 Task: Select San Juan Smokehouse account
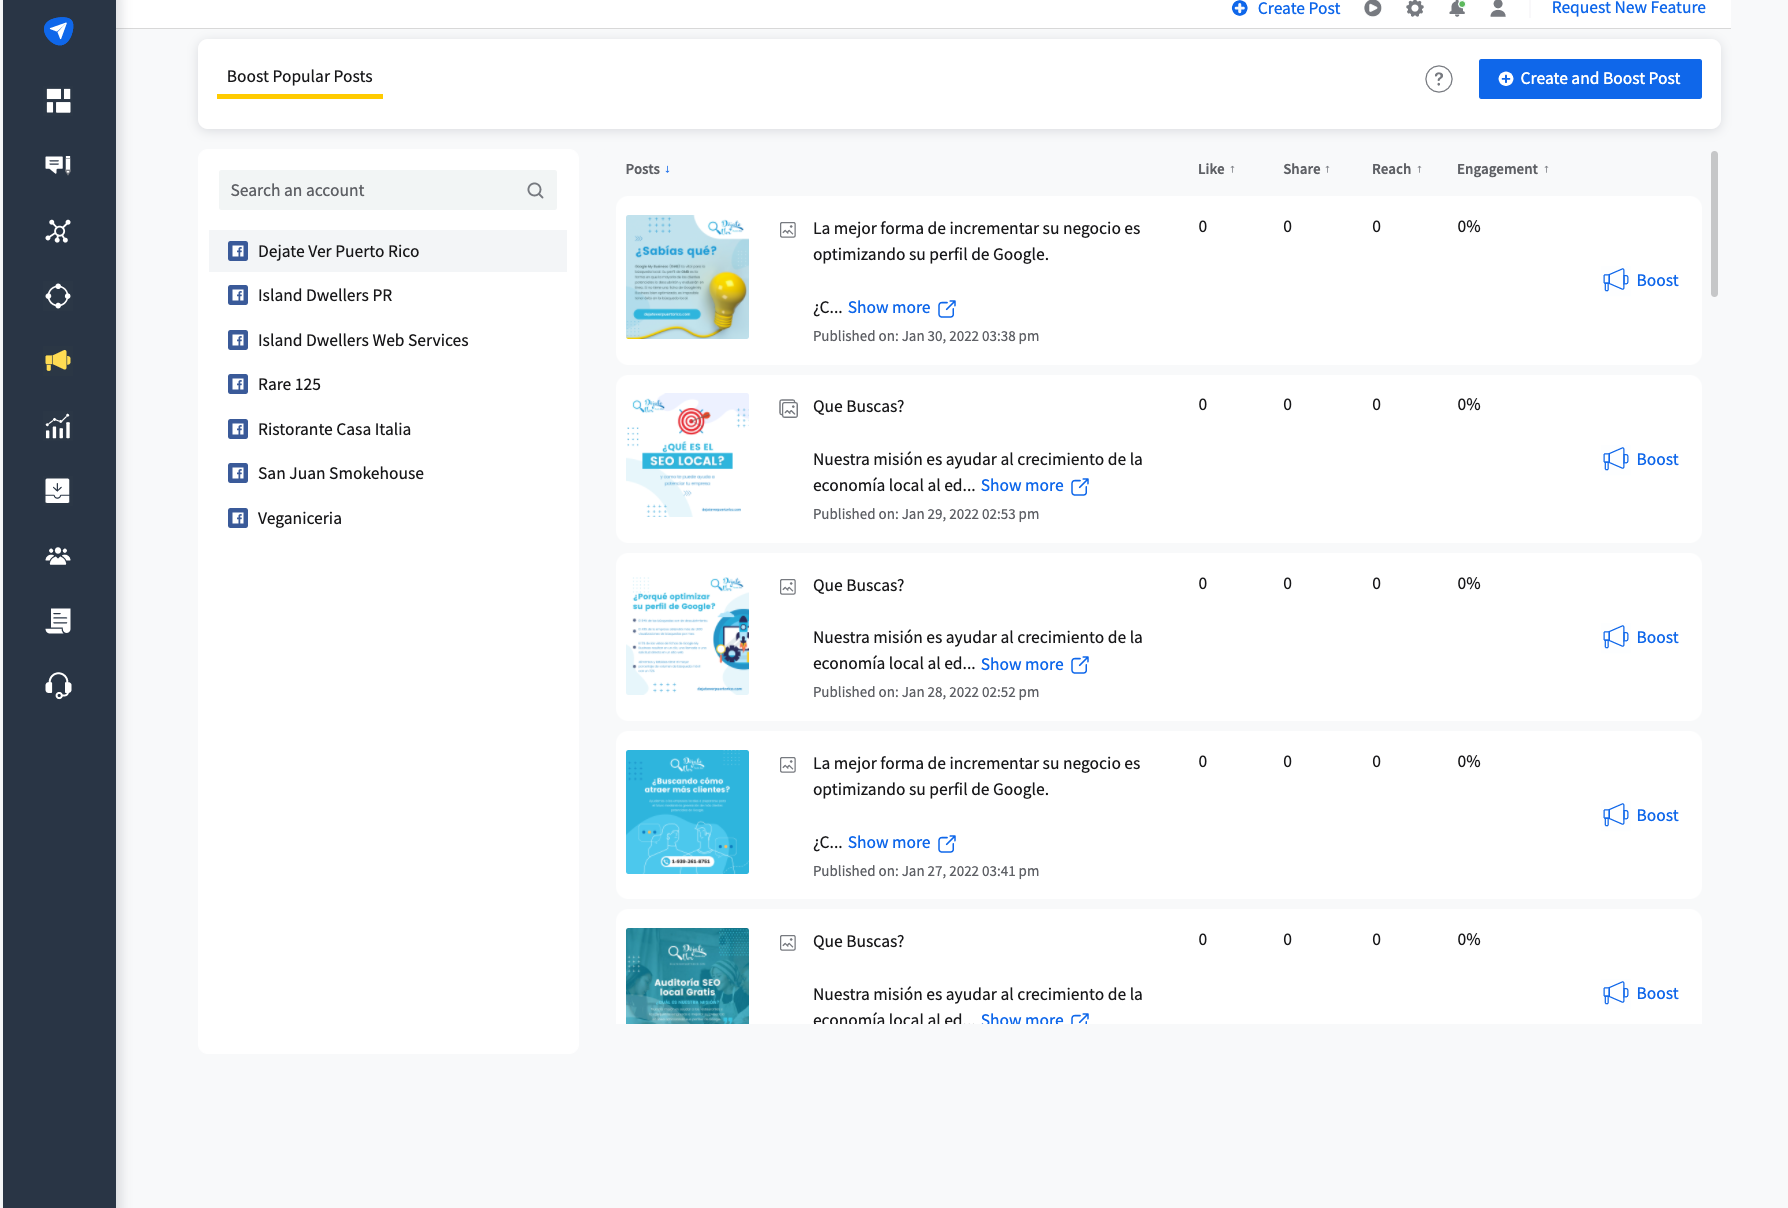click(340, 474)
